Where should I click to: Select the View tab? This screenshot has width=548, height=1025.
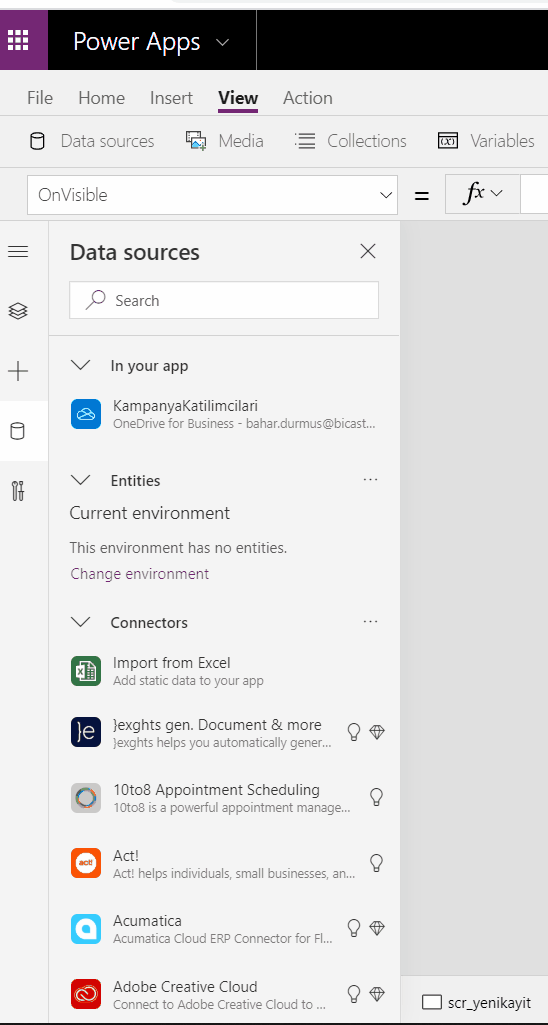238,98
